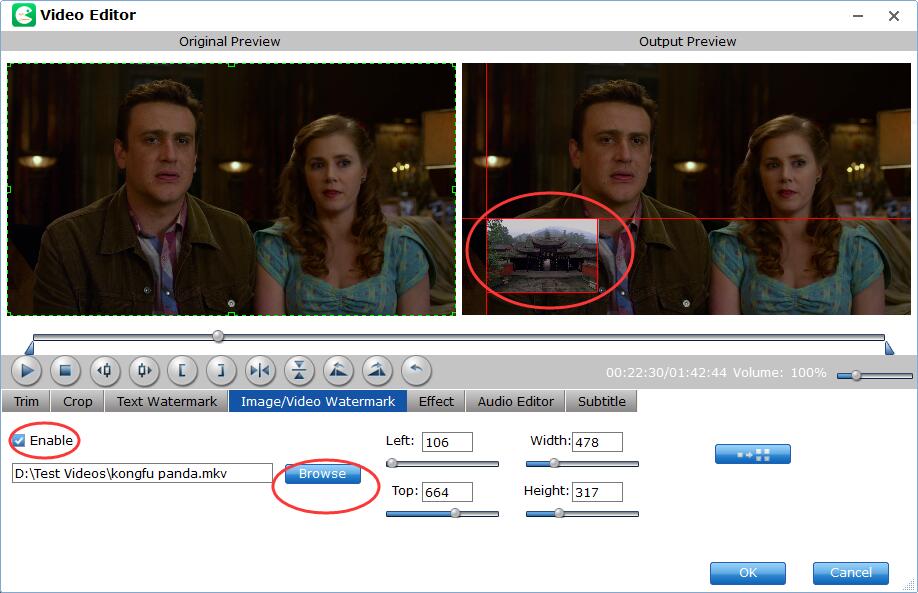This screenshot has width=918, height=593.
Task: Click the Original Preview video frame
Action: click(231, 189)
